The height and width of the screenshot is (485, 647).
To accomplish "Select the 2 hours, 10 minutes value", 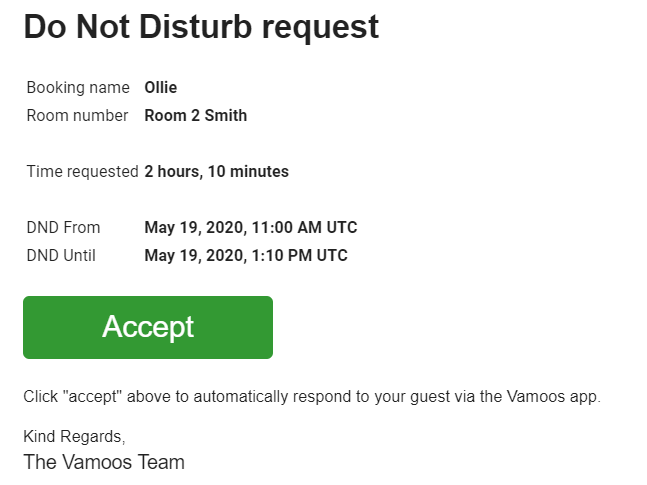I will (217, 172).
